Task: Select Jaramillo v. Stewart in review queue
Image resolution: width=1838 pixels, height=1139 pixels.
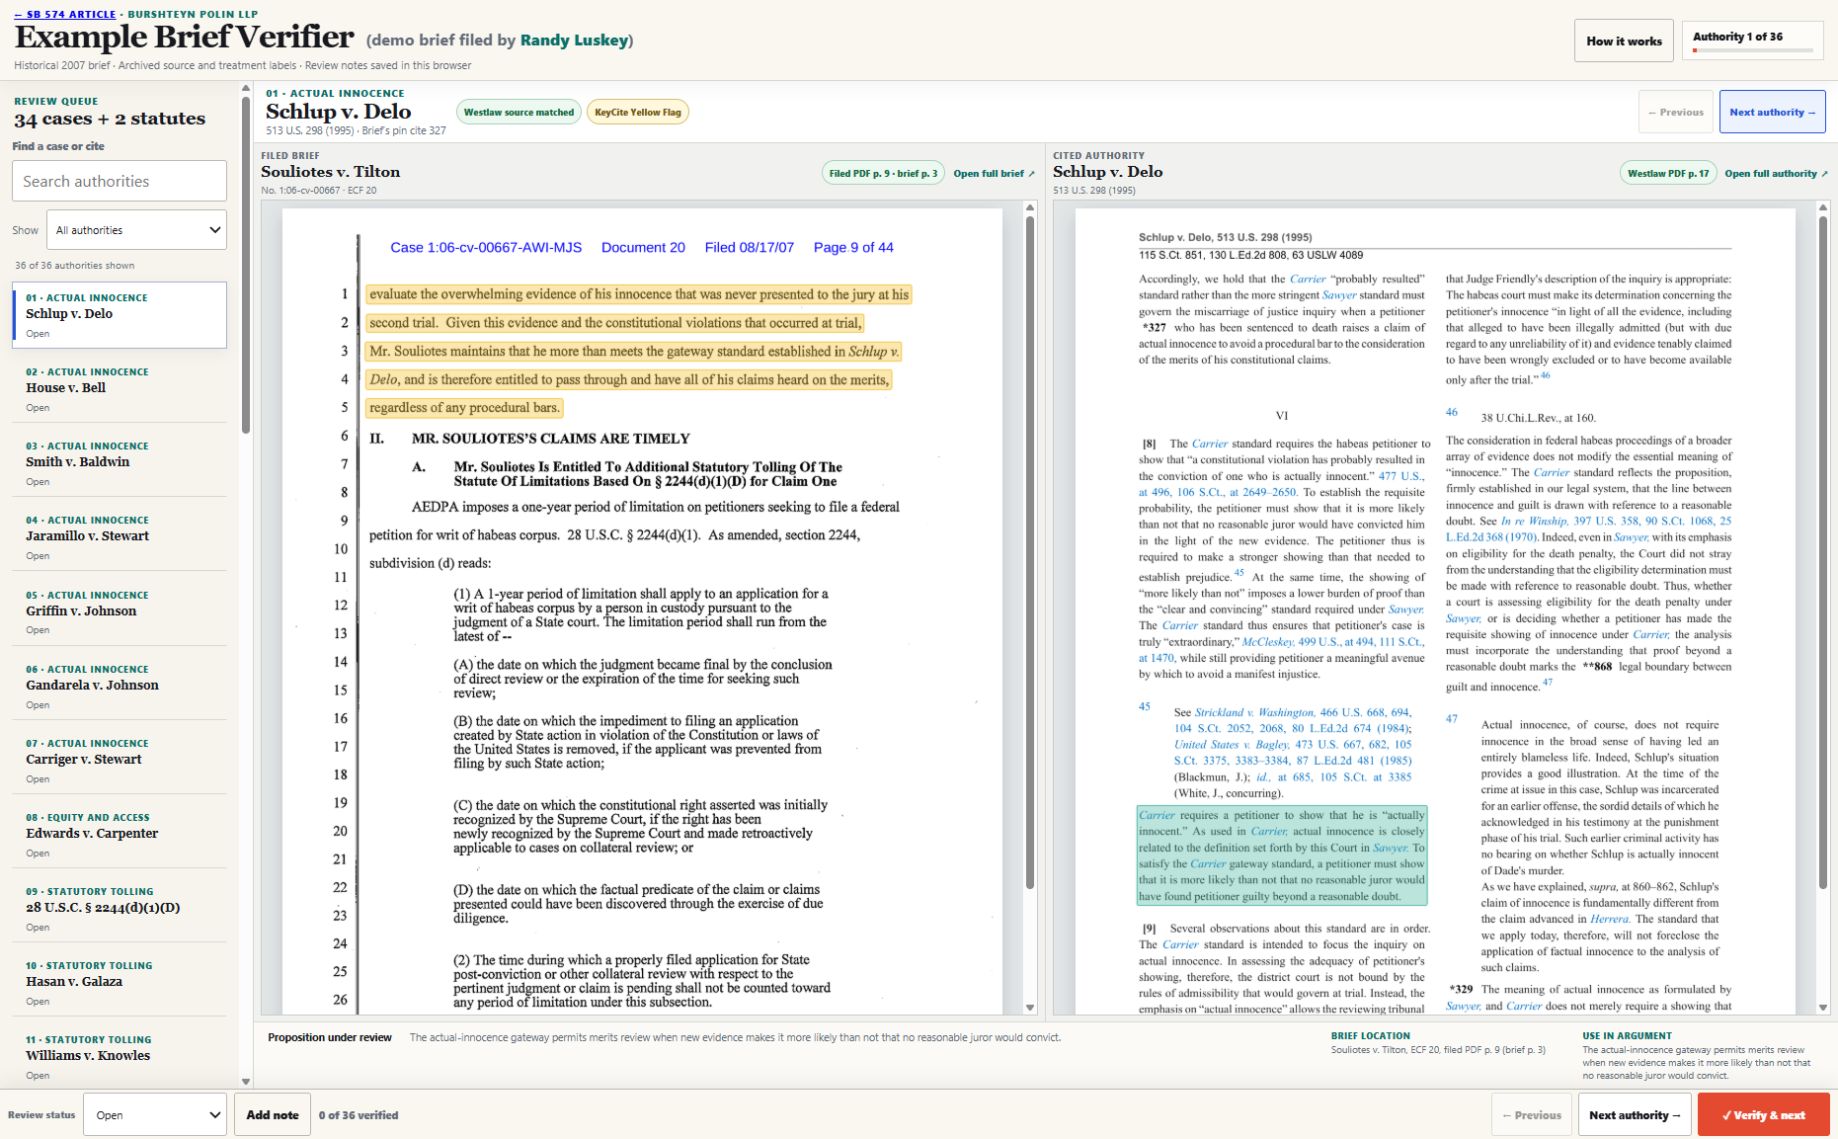Action: click(119, 537)
